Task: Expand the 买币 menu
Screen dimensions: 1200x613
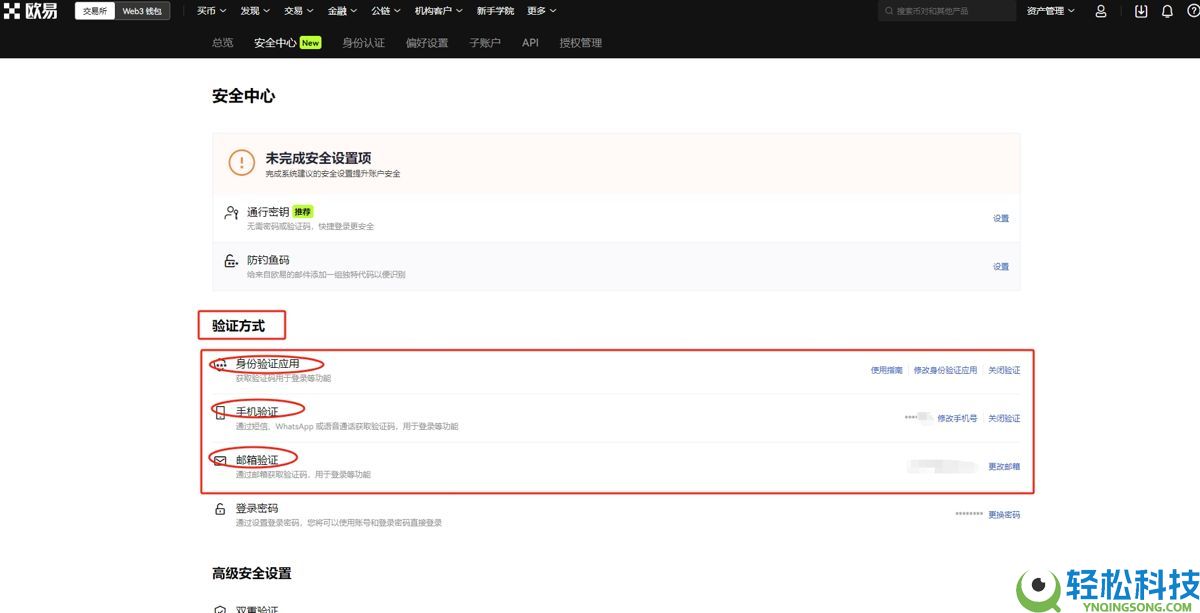Action: click(x=210, y=11)
